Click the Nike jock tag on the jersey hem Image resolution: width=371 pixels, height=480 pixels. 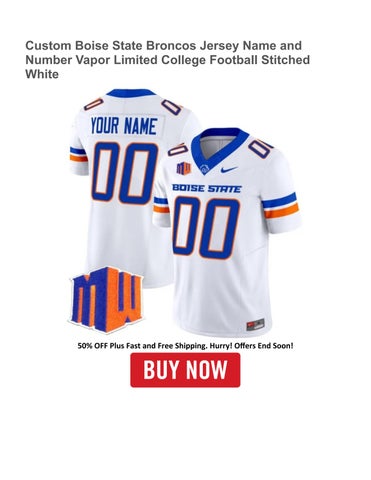point(255,324)
